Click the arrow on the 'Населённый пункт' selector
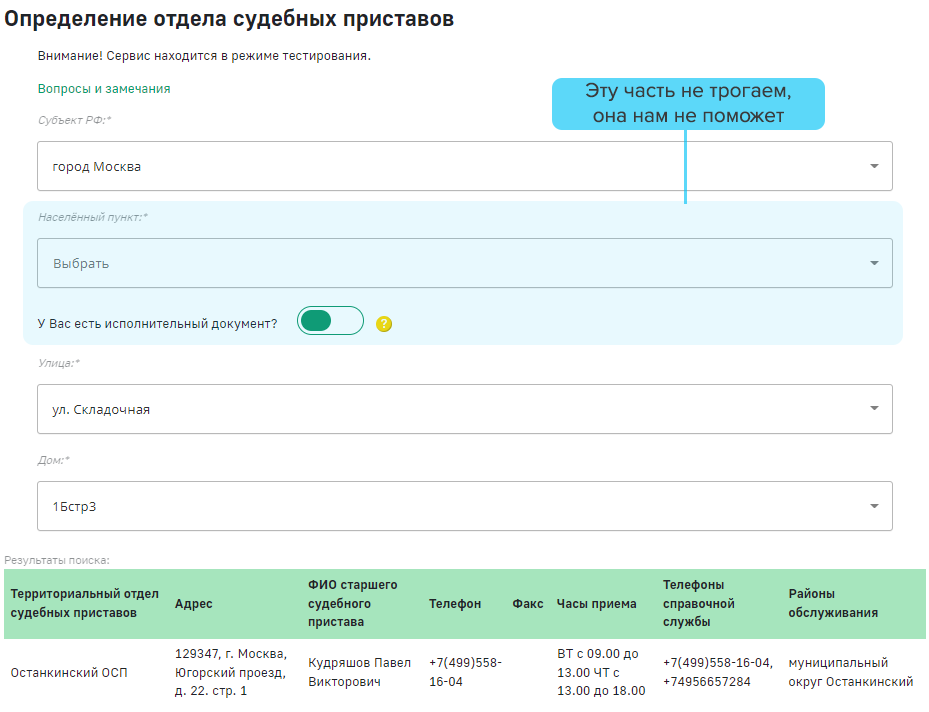Image resolution: width=929 pixels, height=712 pixels. point(872,263)
